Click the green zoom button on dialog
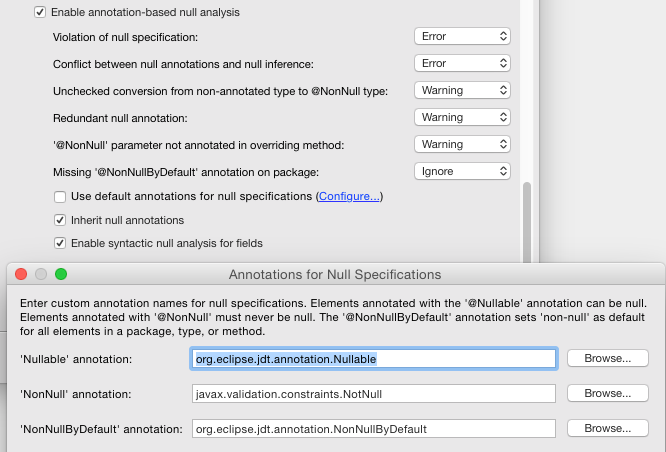The image size is (666, 452). pos(60,274)
